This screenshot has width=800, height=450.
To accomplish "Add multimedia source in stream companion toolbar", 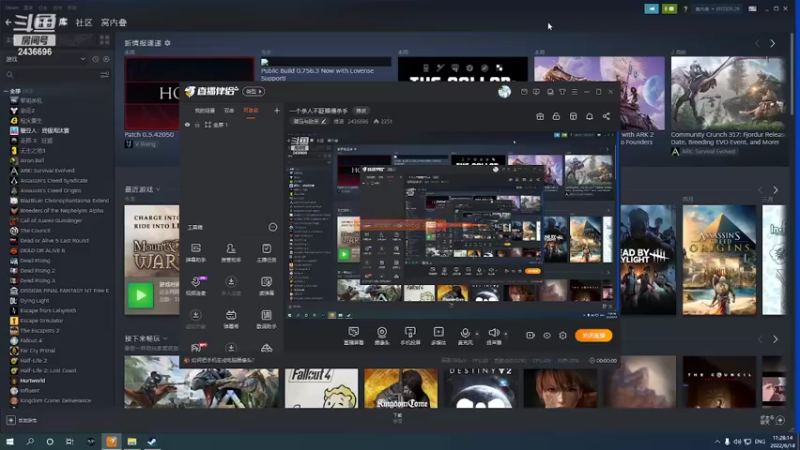I will click(438, 335).
